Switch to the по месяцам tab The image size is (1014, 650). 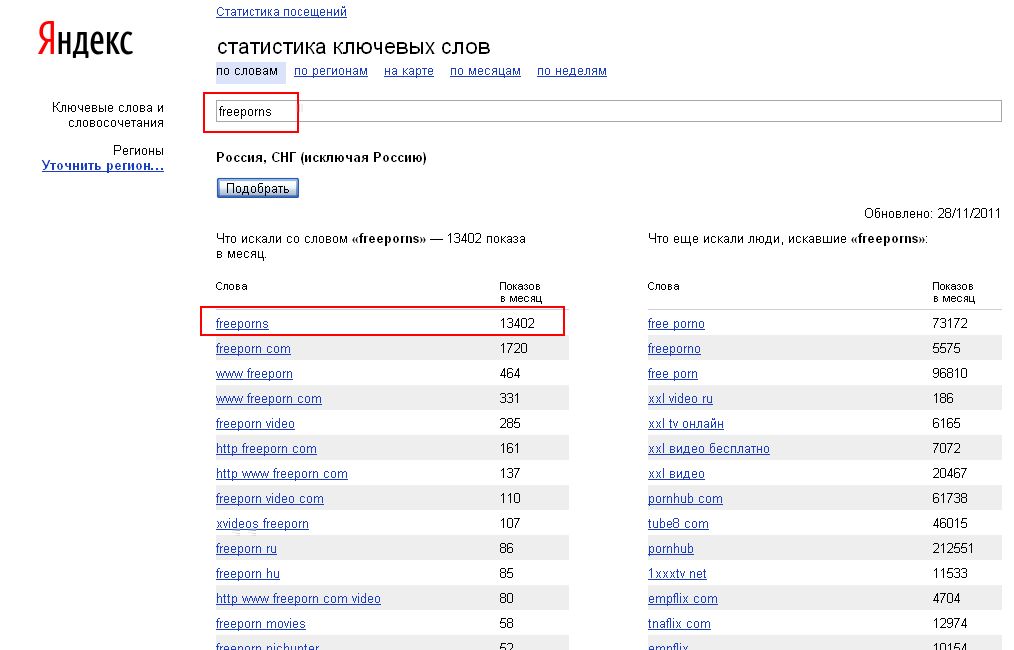[486, 71]
